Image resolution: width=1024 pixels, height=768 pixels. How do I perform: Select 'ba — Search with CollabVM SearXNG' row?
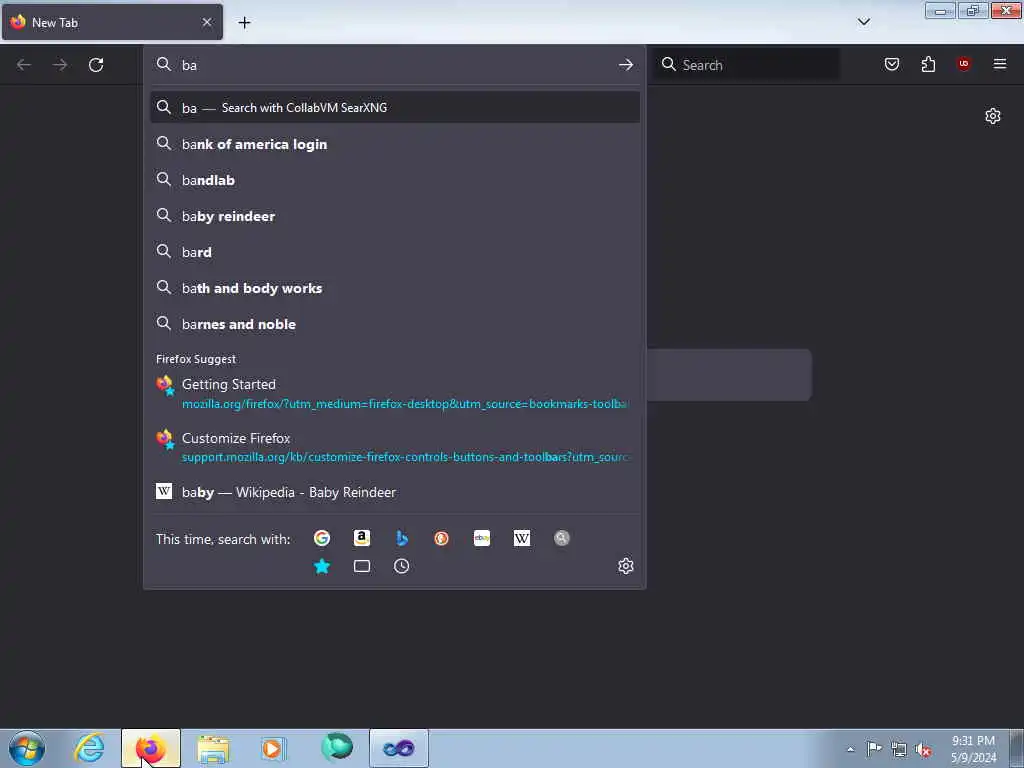[x=395, y=108]
